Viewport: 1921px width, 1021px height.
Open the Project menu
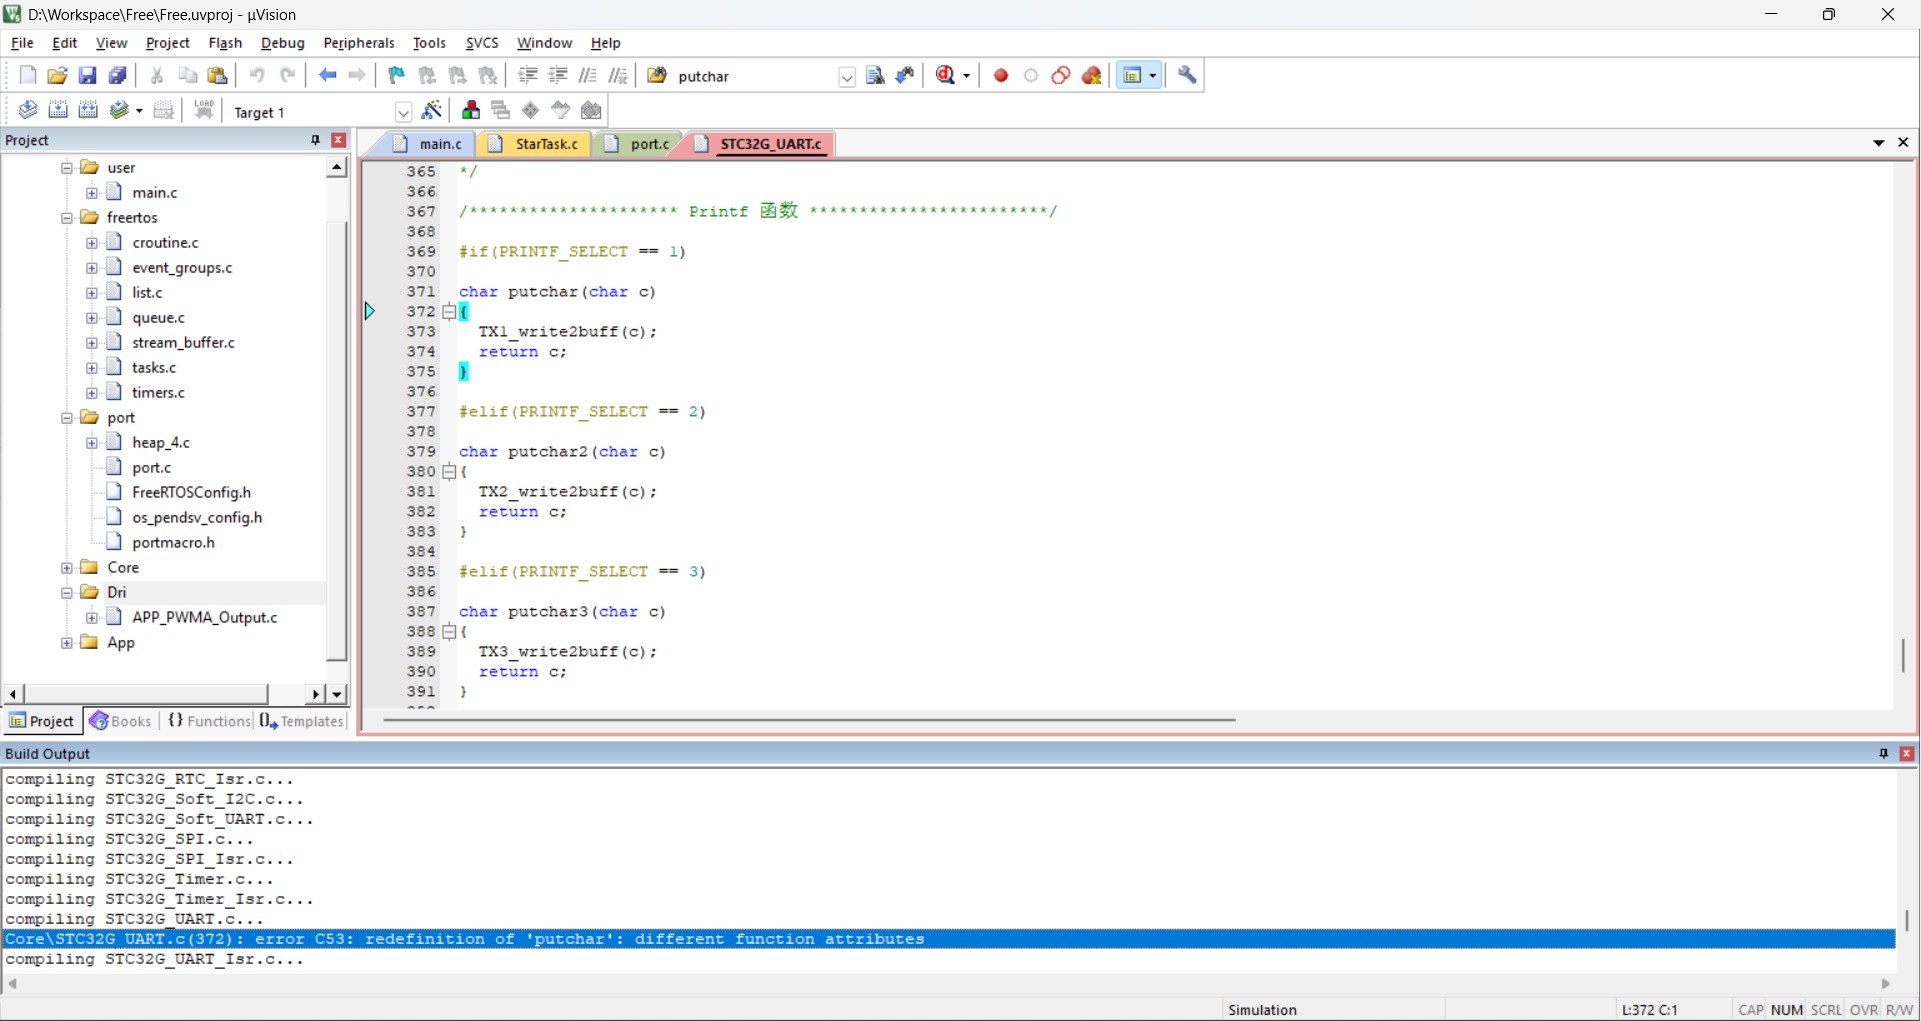167,43
